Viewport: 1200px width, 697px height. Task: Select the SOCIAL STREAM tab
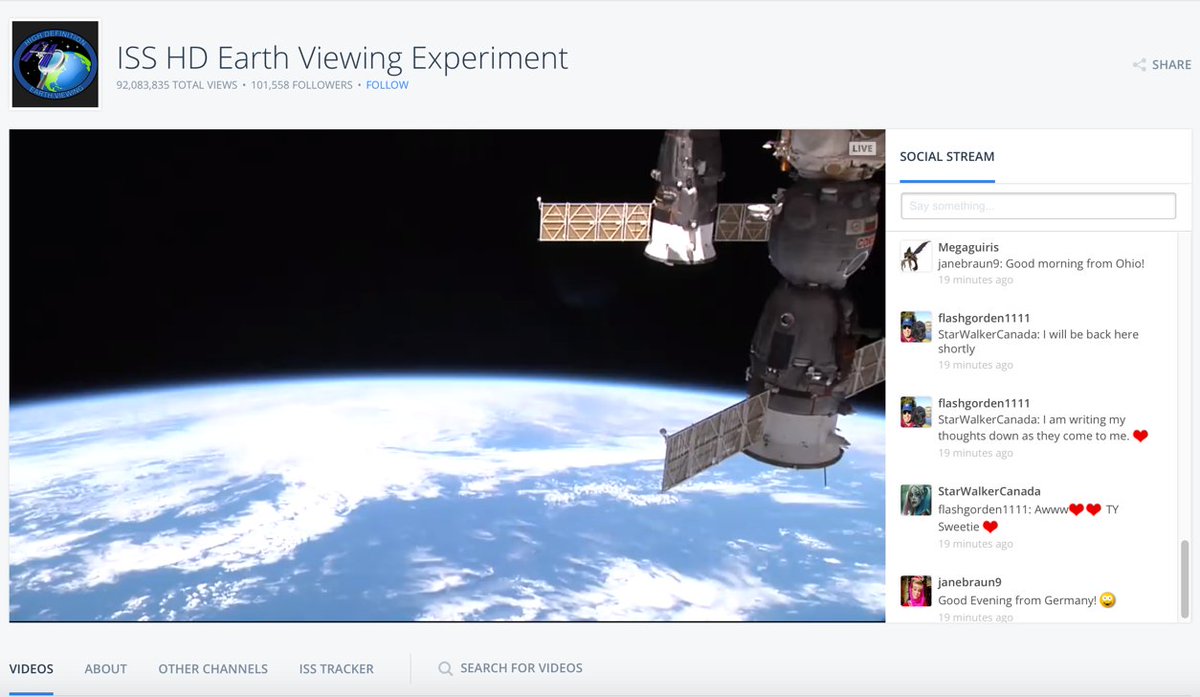[x=947, y=157]
